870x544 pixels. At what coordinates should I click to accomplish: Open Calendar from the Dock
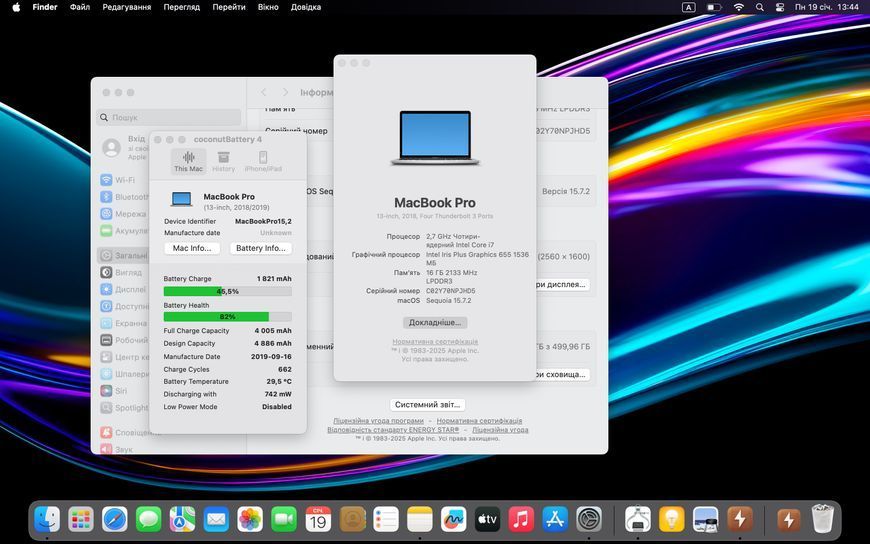[x=318, y=520]
